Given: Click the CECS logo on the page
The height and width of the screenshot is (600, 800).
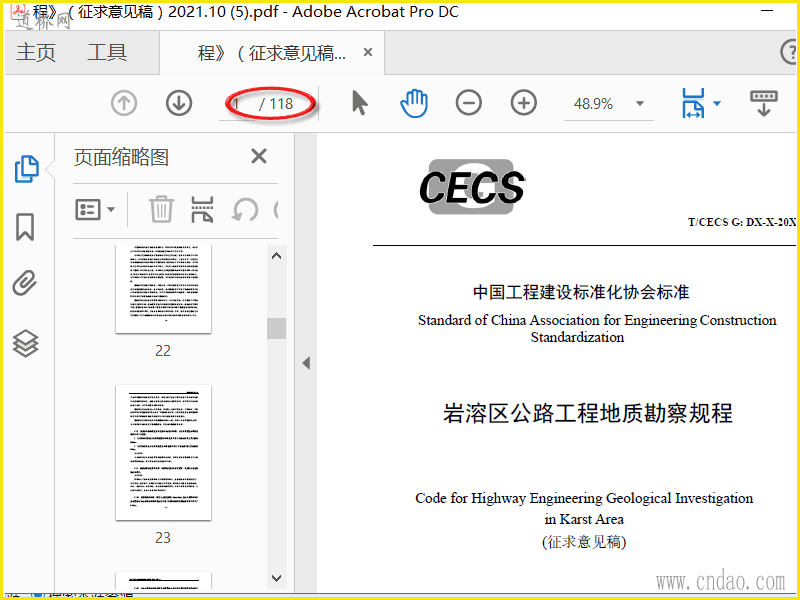Looking at the screenshot, I should click(471, 187).
